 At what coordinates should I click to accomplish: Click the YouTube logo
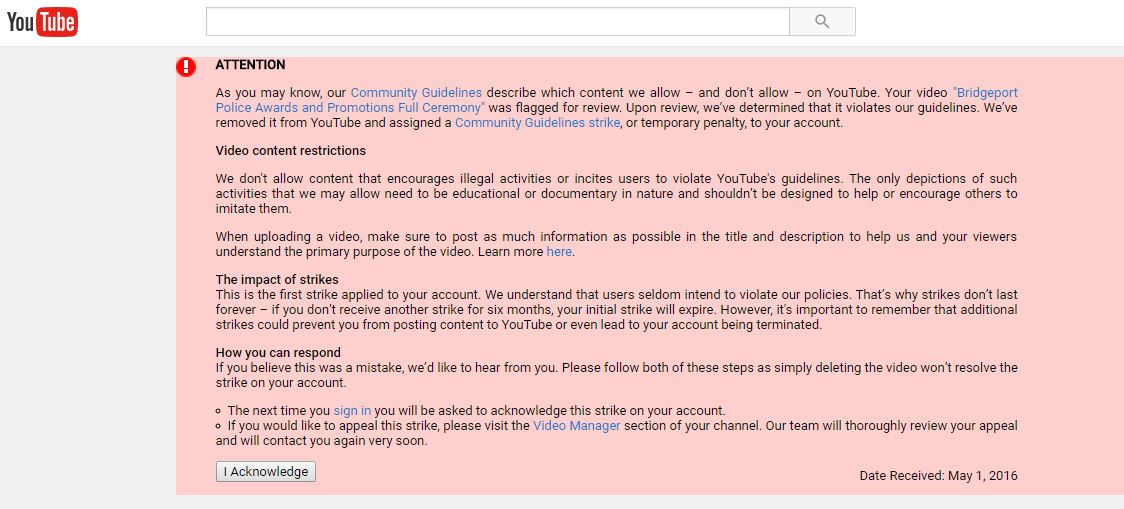click(42, 22)
